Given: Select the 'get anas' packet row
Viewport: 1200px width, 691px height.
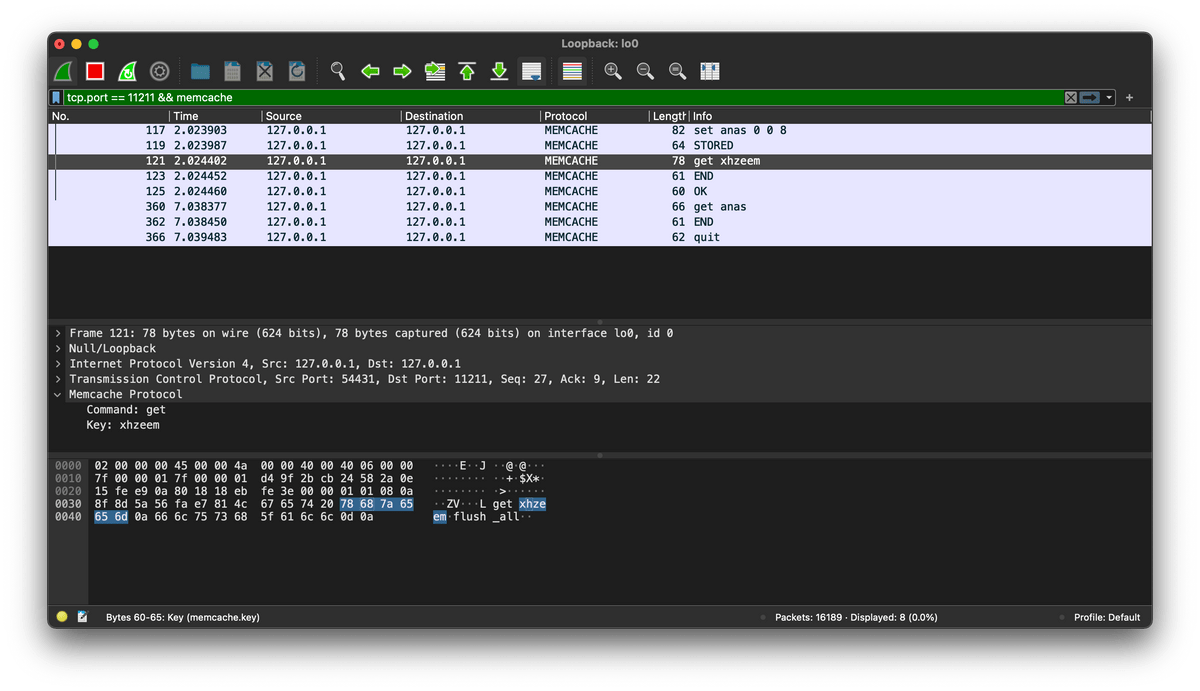Looking at the screenshot, I should click(x=719, y=207).
